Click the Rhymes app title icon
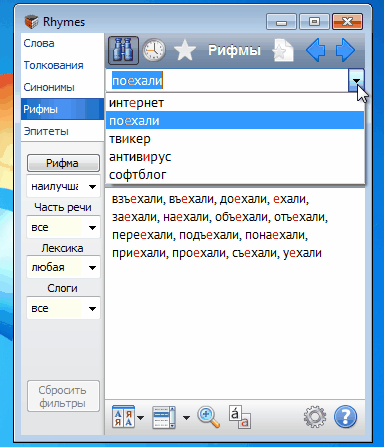 (31, 22)
